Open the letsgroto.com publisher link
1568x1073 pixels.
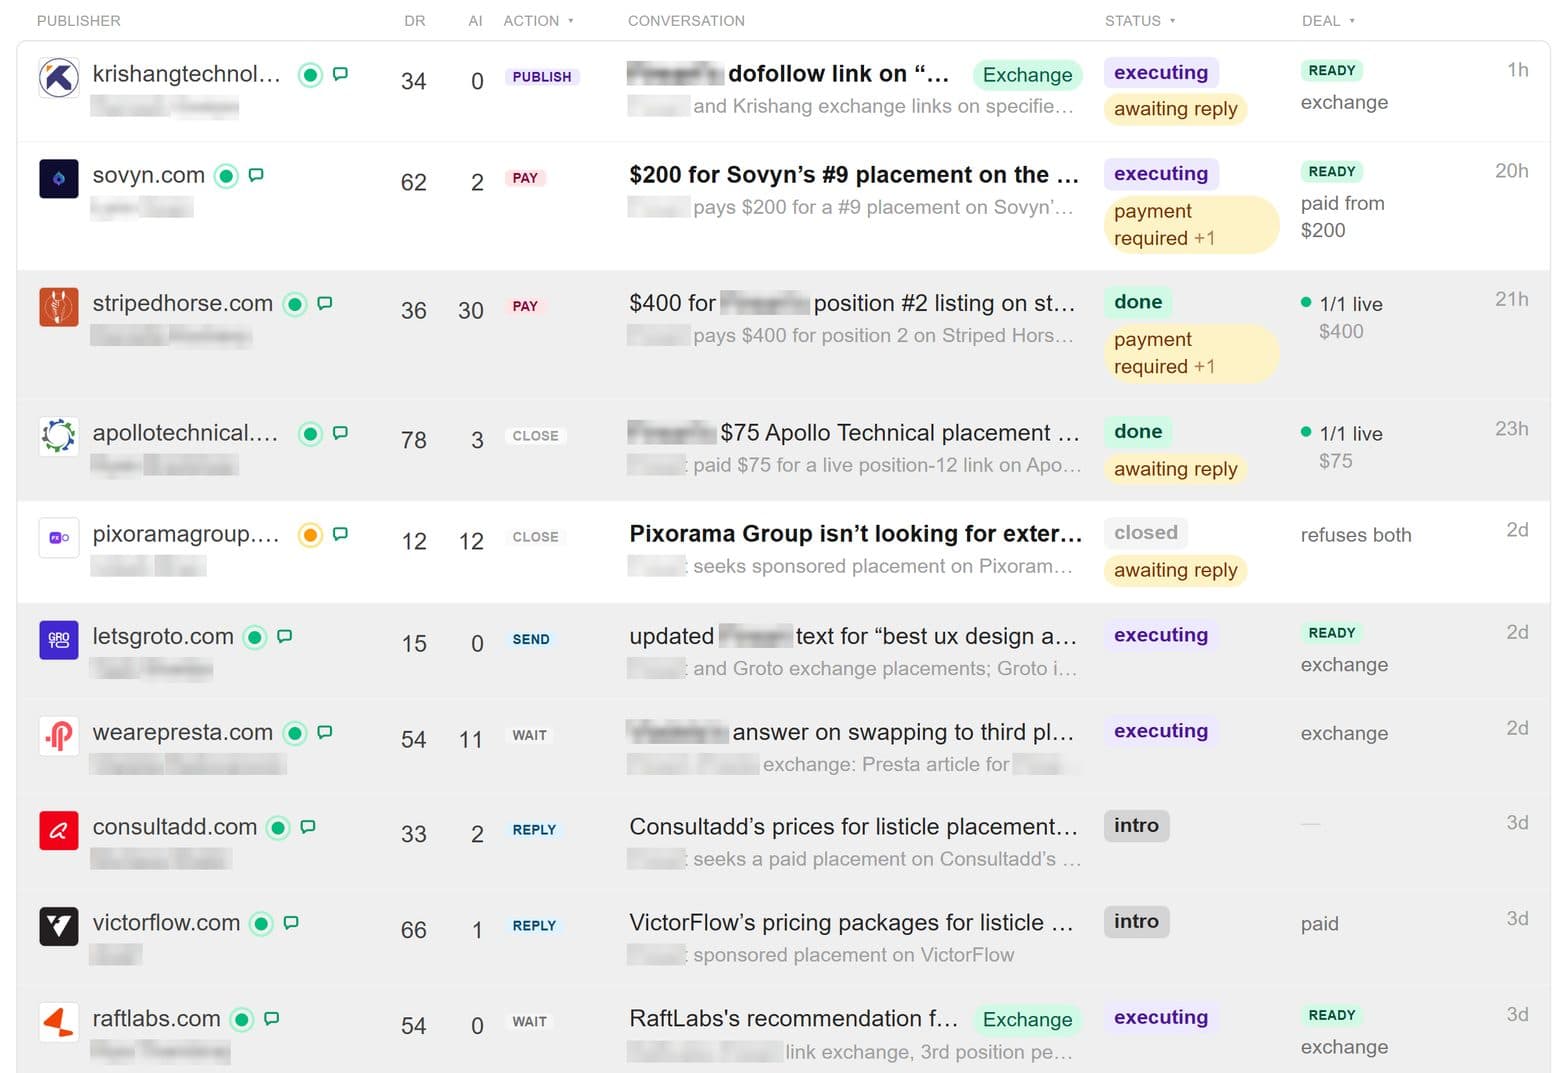163,636
